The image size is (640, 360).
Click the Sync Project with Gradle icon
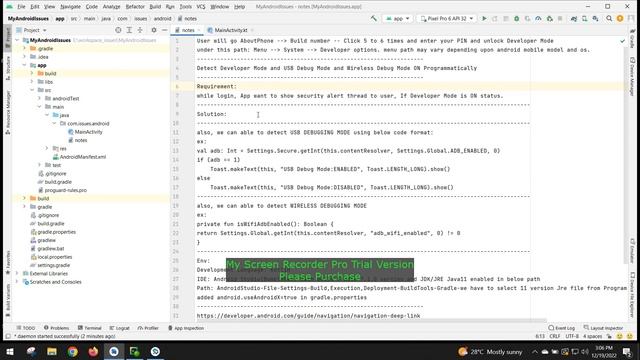(x=573, y=18)
